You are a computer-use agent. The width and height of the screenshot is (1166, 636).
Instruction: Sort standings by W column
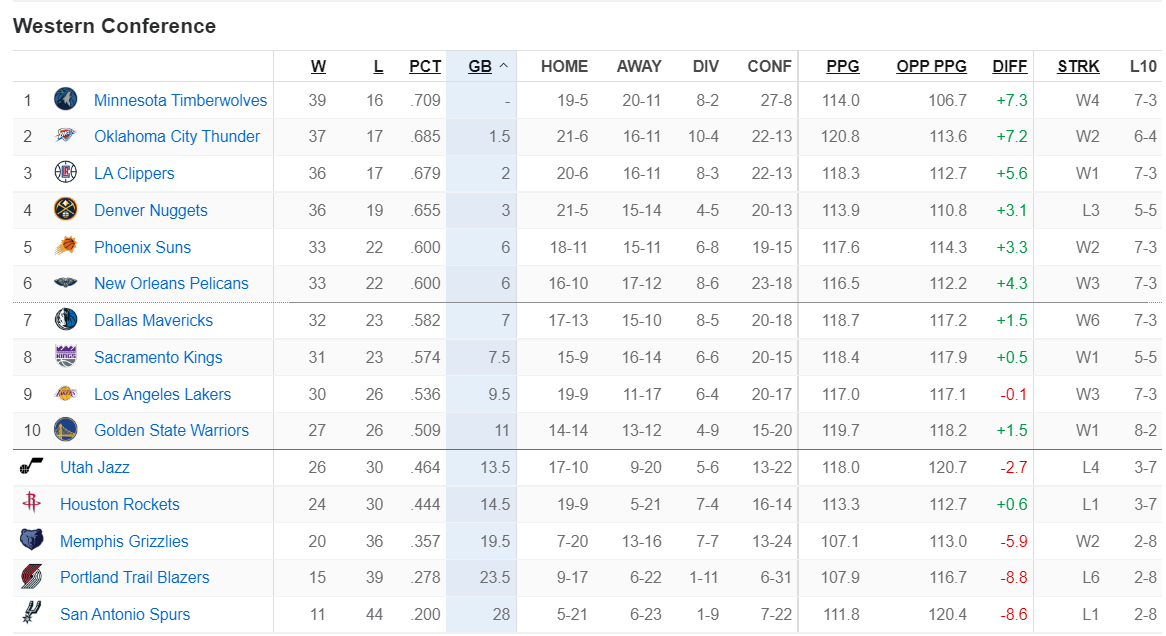[x=318, y=66]
